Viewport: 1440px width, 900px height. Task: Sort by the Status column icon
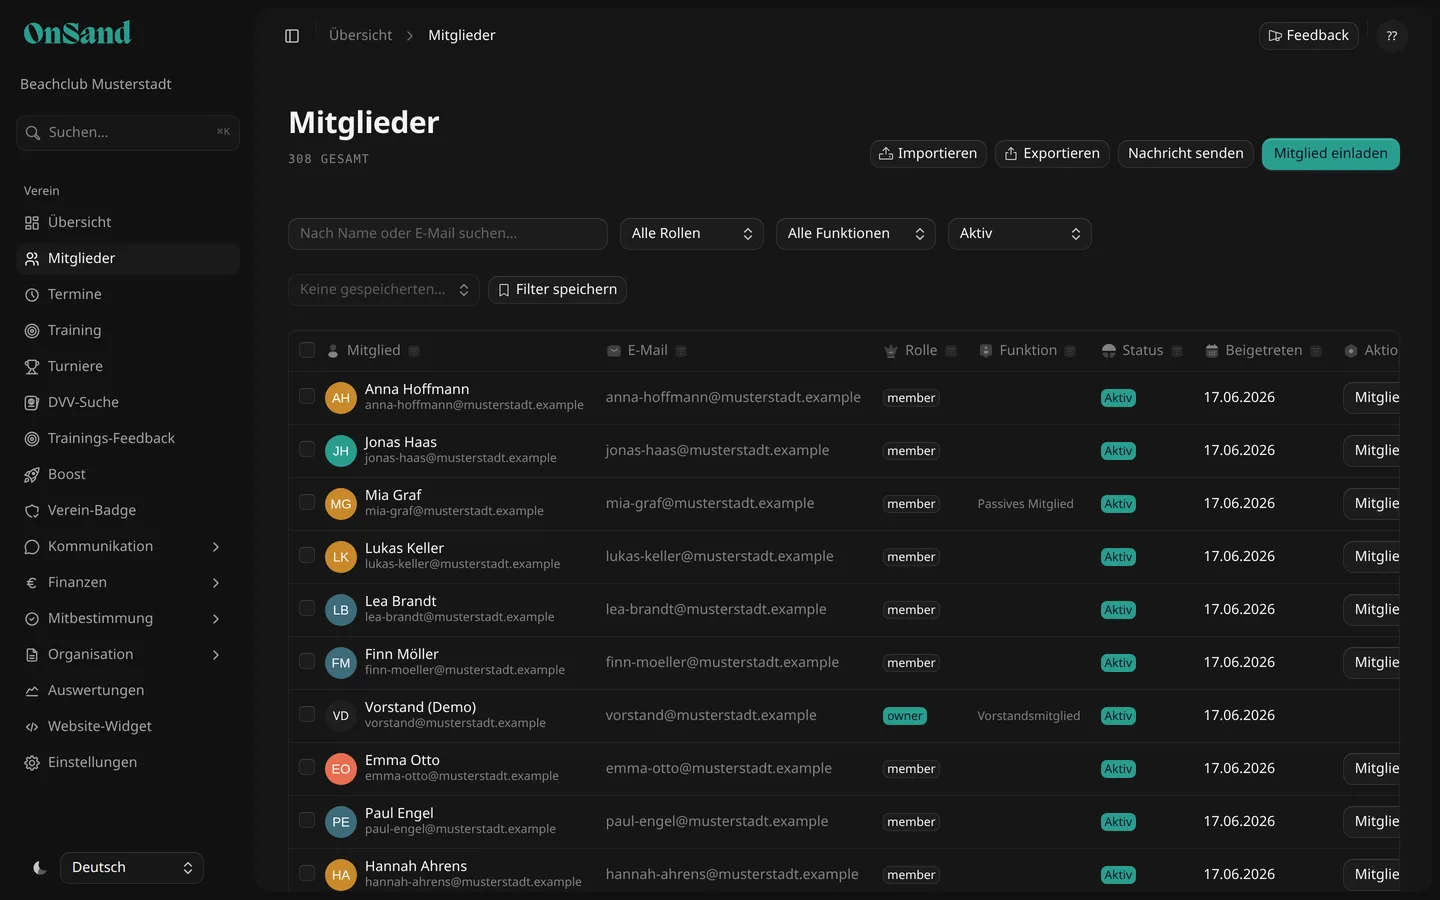click(1177, 351)
